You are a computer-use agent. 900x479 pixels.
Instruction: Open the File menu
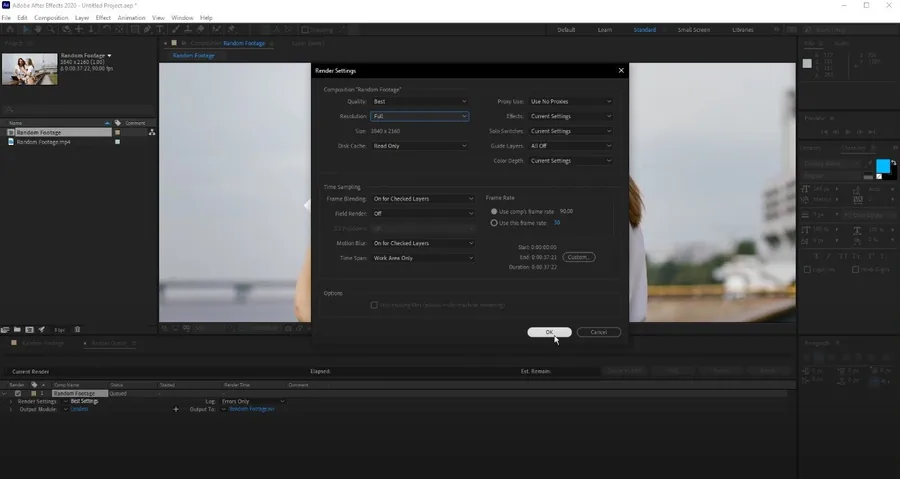pyautogui.click(x=6, y=18)
